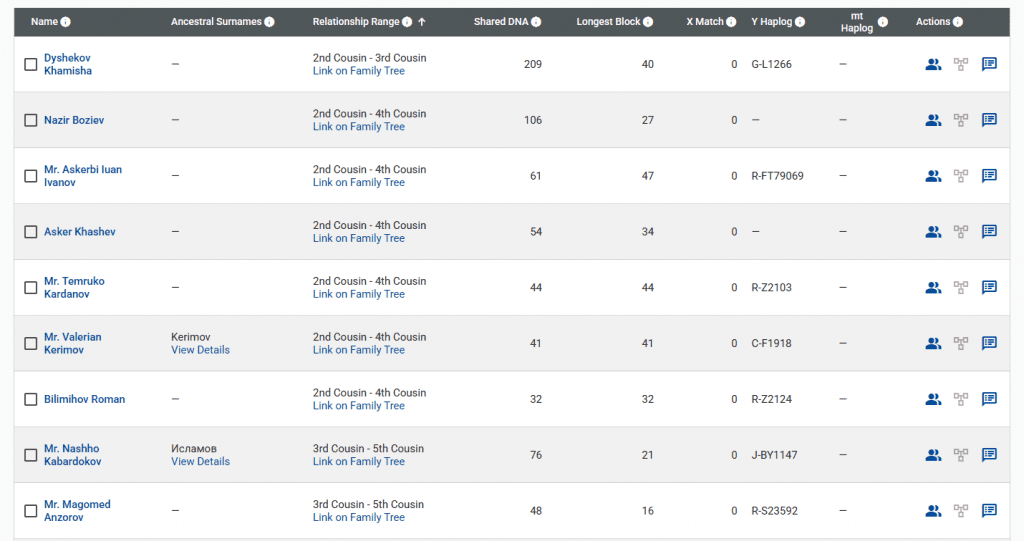Open the family tree icon for Nazir Boziev
Image resolution: width=1024 pixels, height=541 pixels.
click(961, 120)
